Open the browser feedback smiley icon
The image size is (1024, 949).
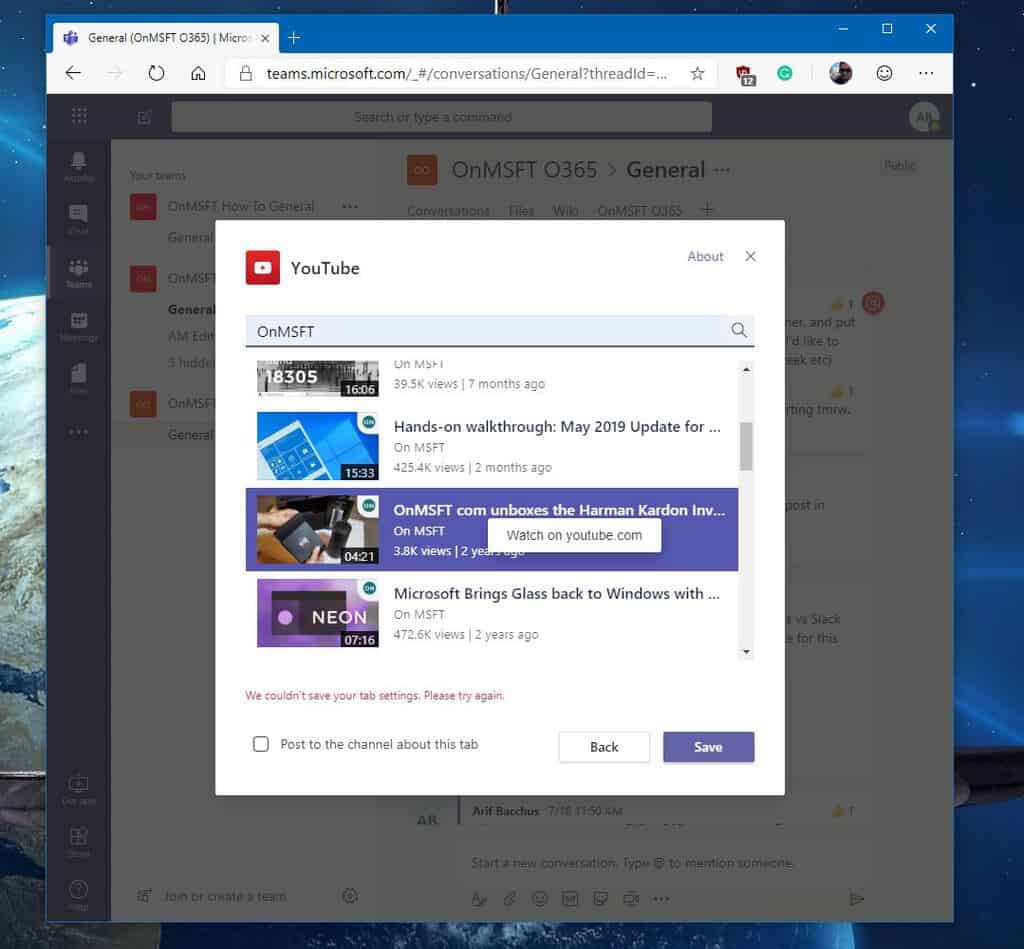(884, 73)
